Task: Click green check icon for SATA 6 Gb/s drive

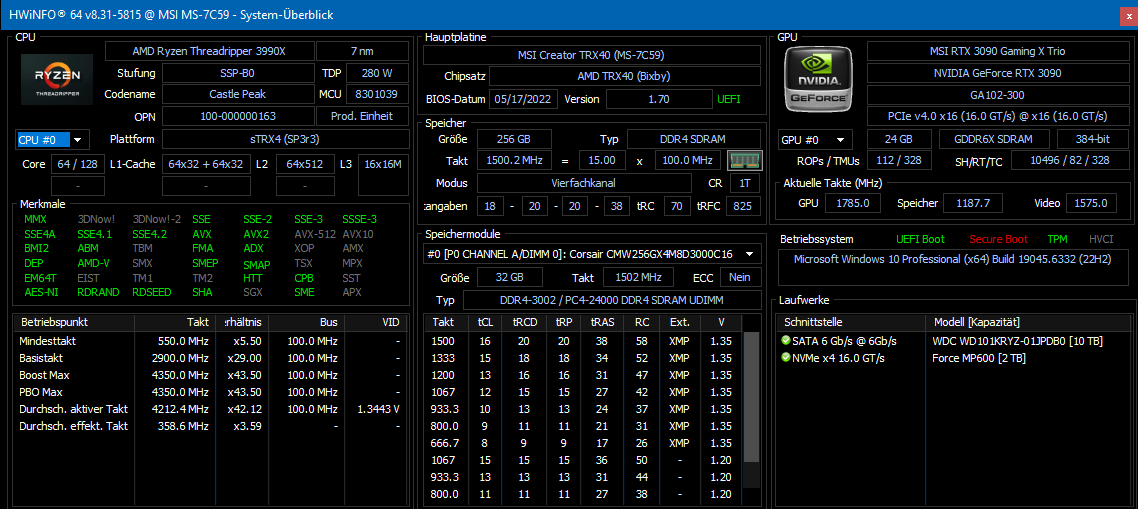Action: pos(785,341)
